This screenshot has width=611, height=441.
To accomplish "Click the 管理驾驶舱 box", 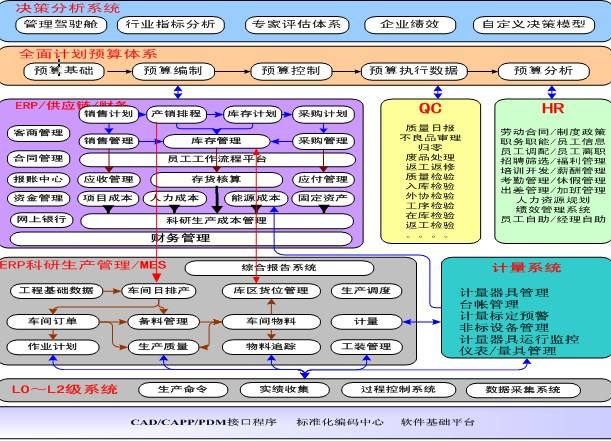I will click(x=60, y=22).
